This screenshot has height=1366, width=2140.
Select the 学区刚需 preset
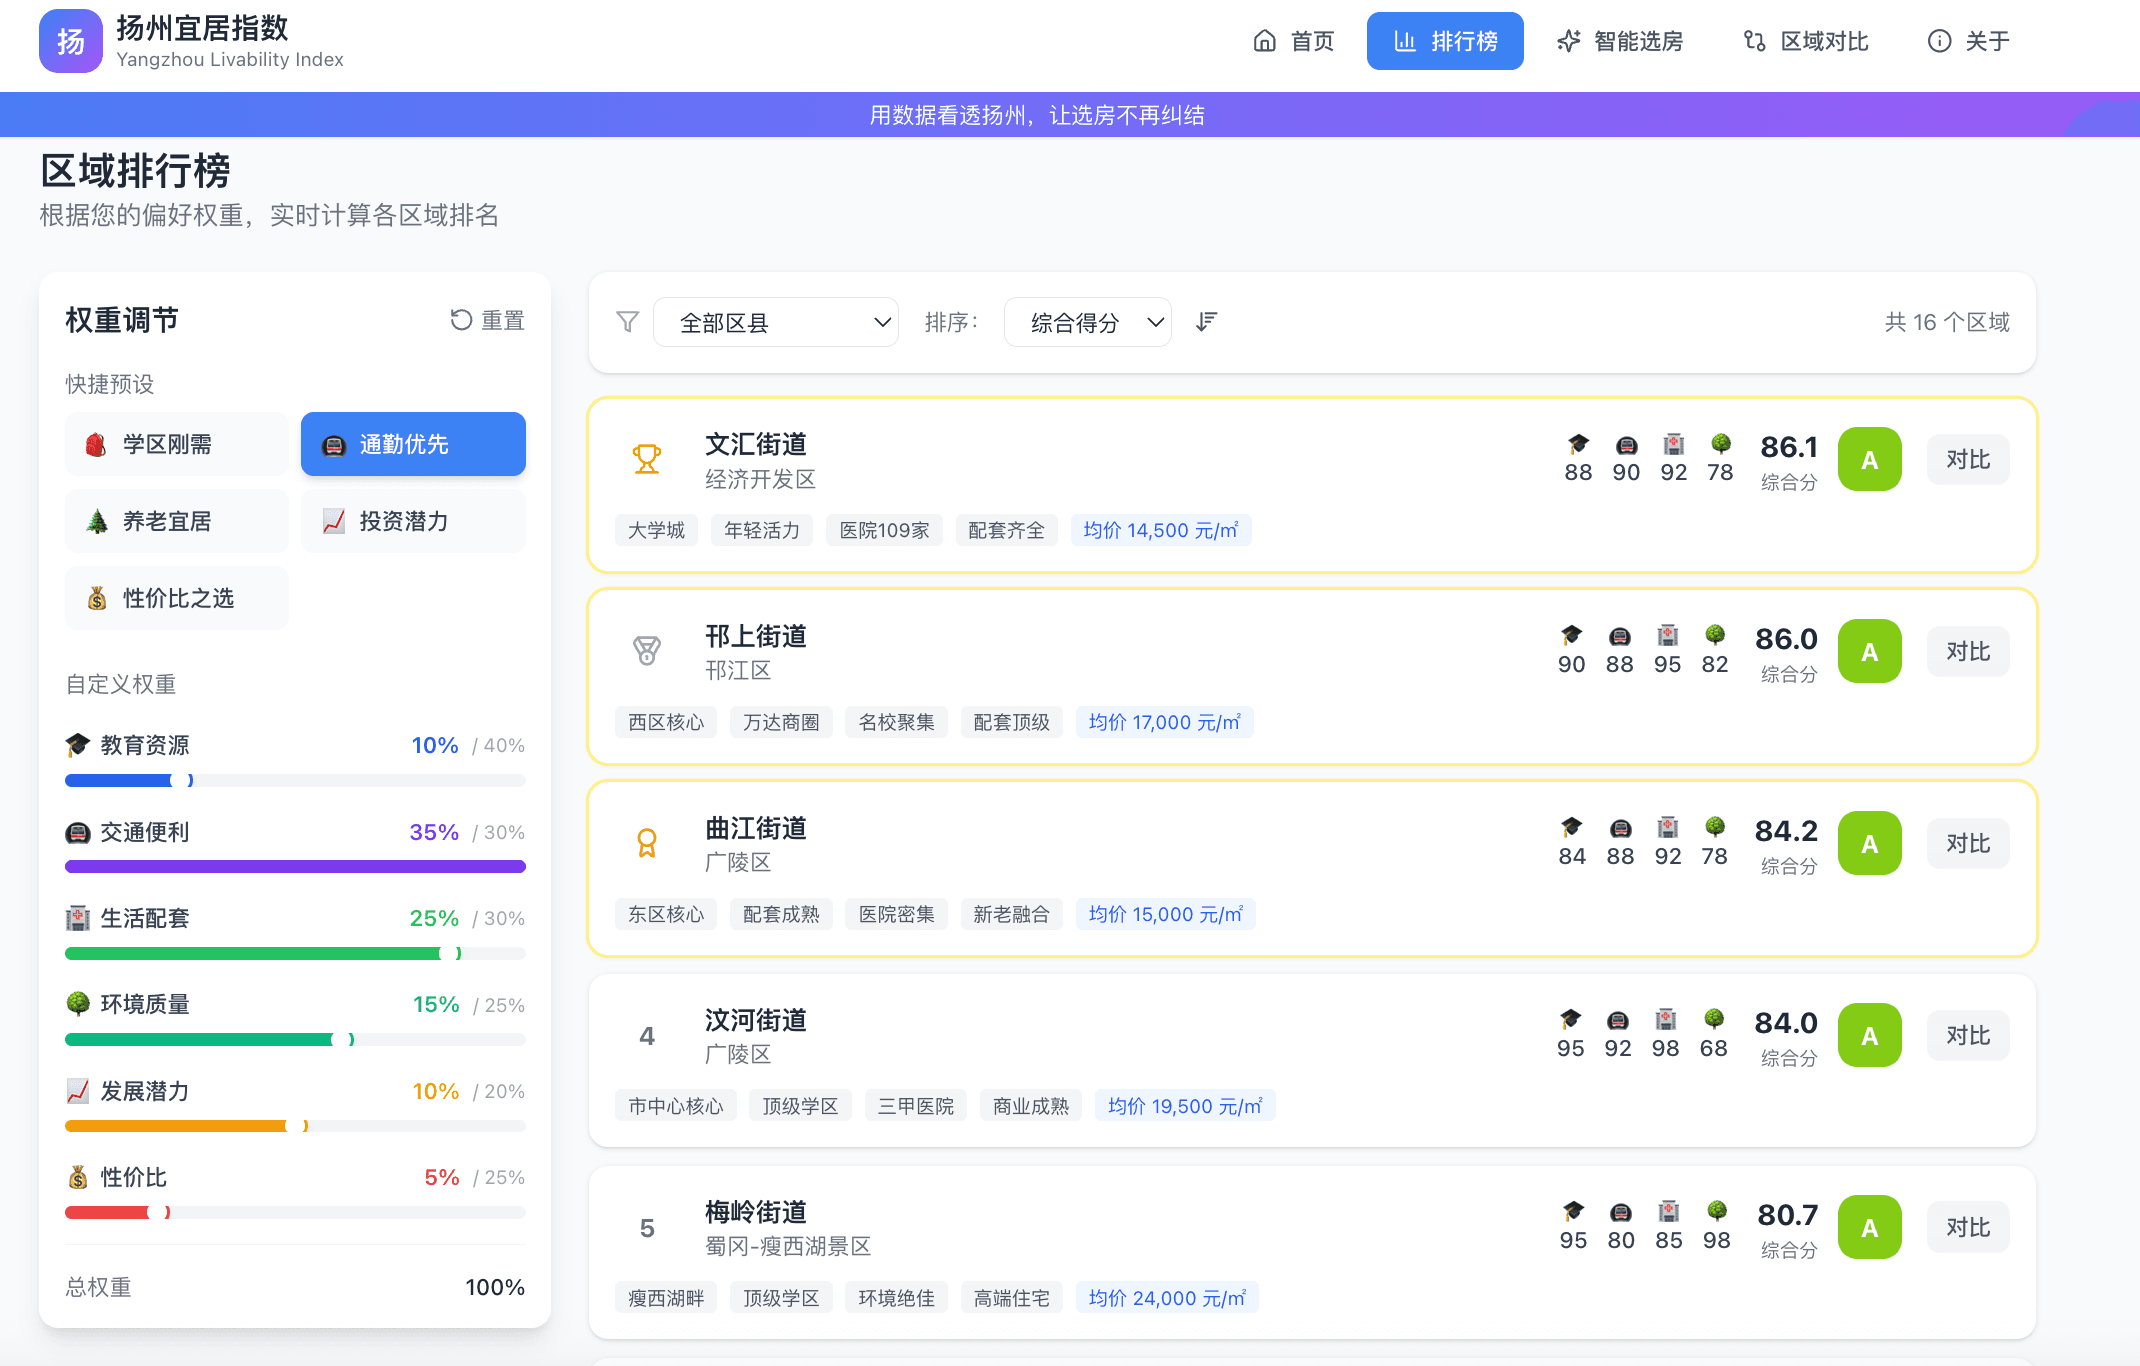coord(176,444)
